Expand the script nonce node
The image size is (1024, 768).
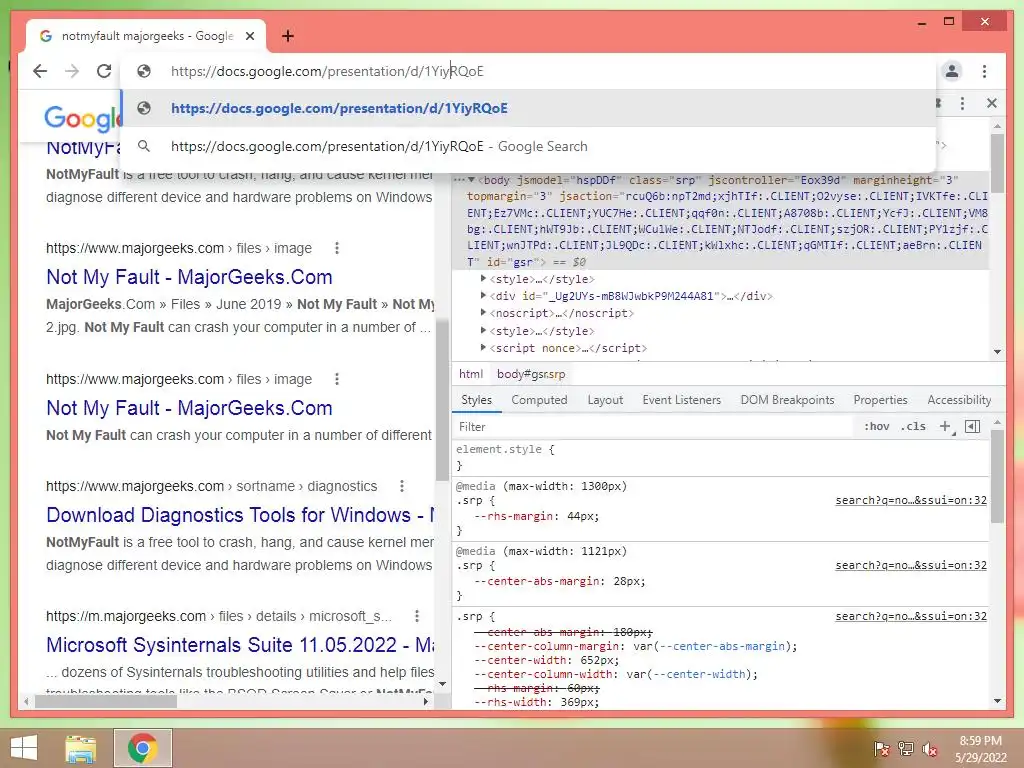point(483,347)
